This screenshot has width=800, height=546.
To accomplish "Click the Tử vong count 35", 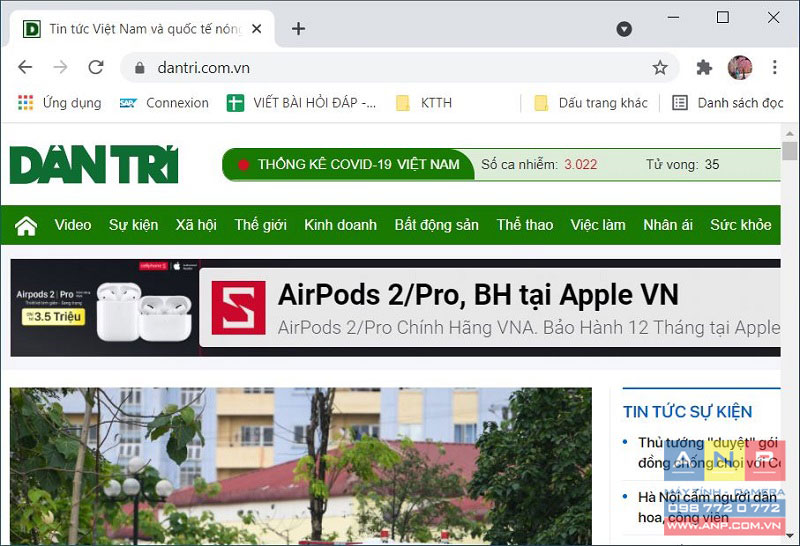I will [712, 164].
